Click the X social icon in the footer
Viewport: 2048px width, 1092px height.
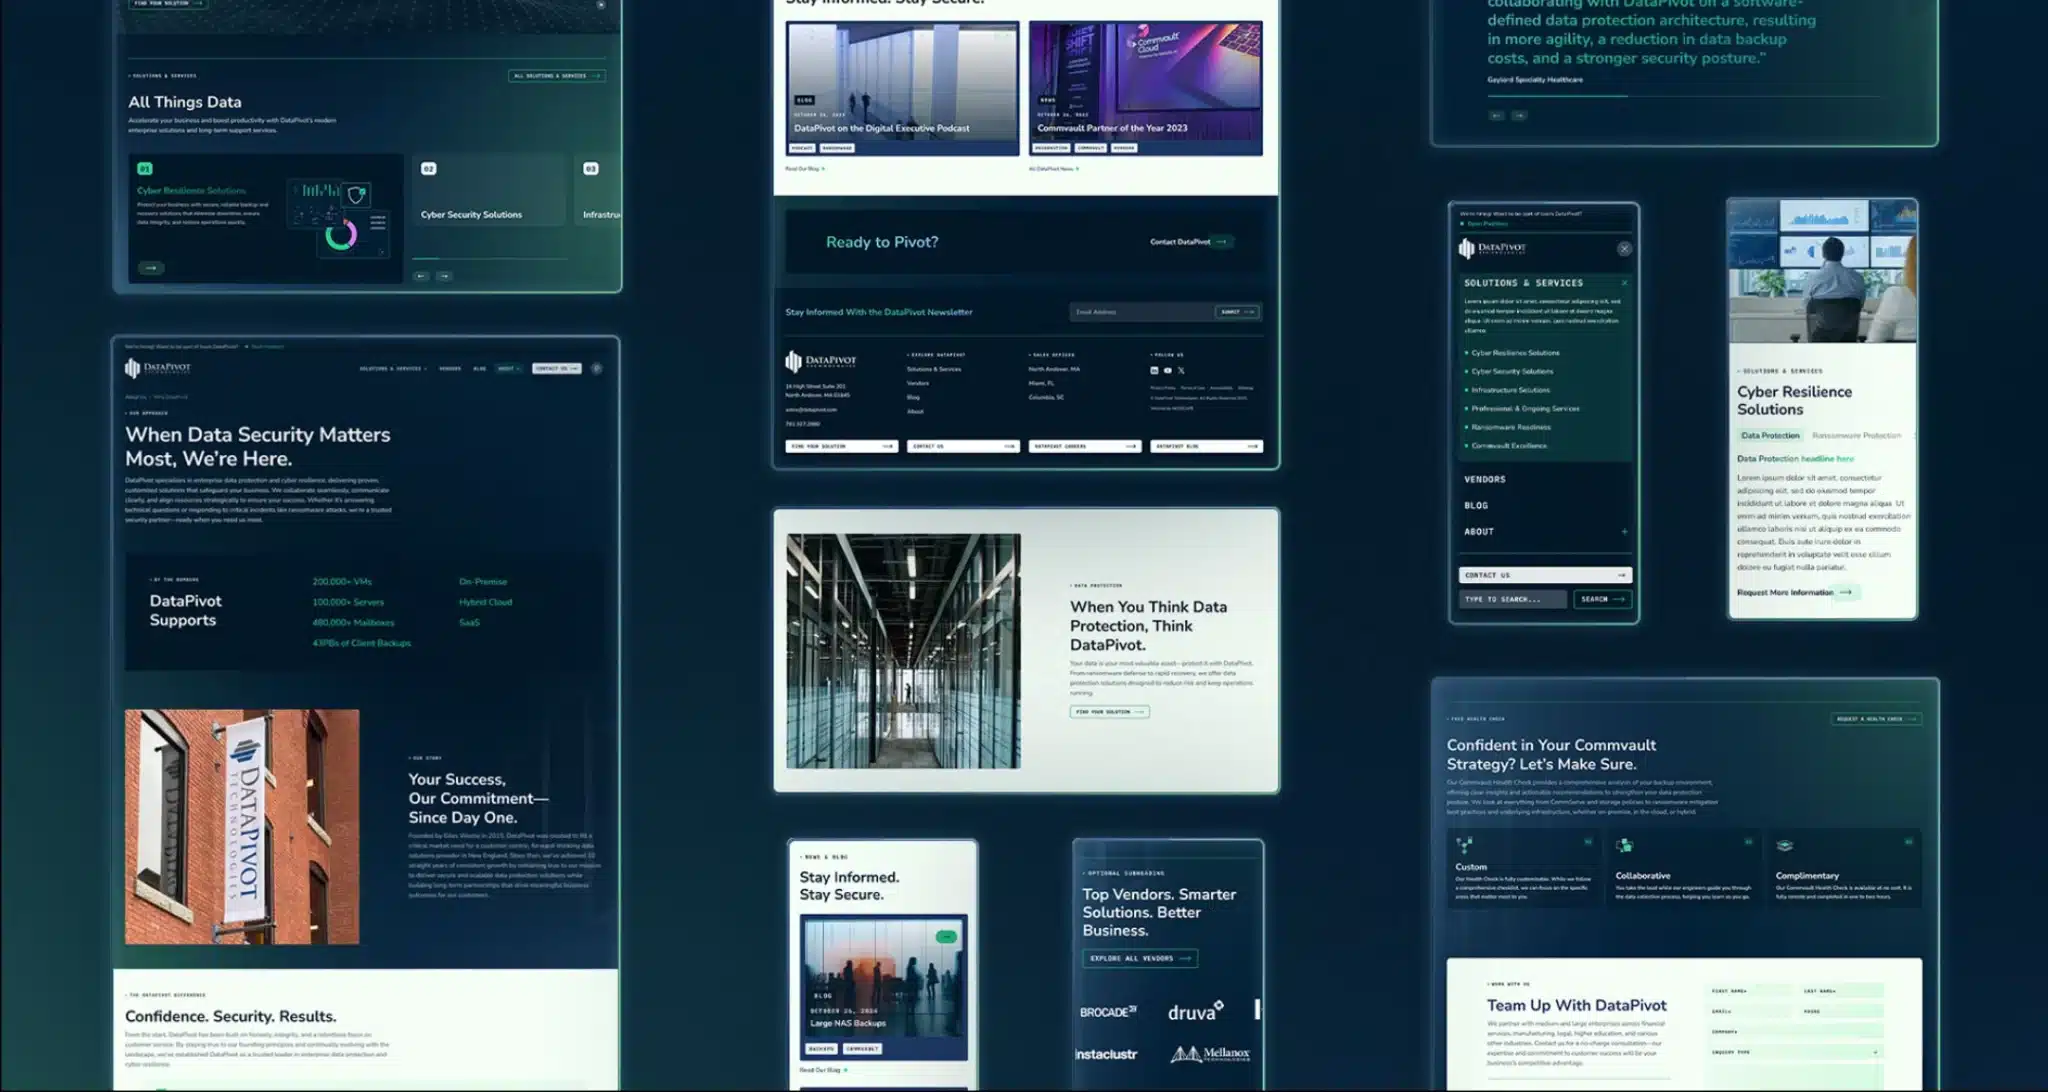(x=1181, y=370)
